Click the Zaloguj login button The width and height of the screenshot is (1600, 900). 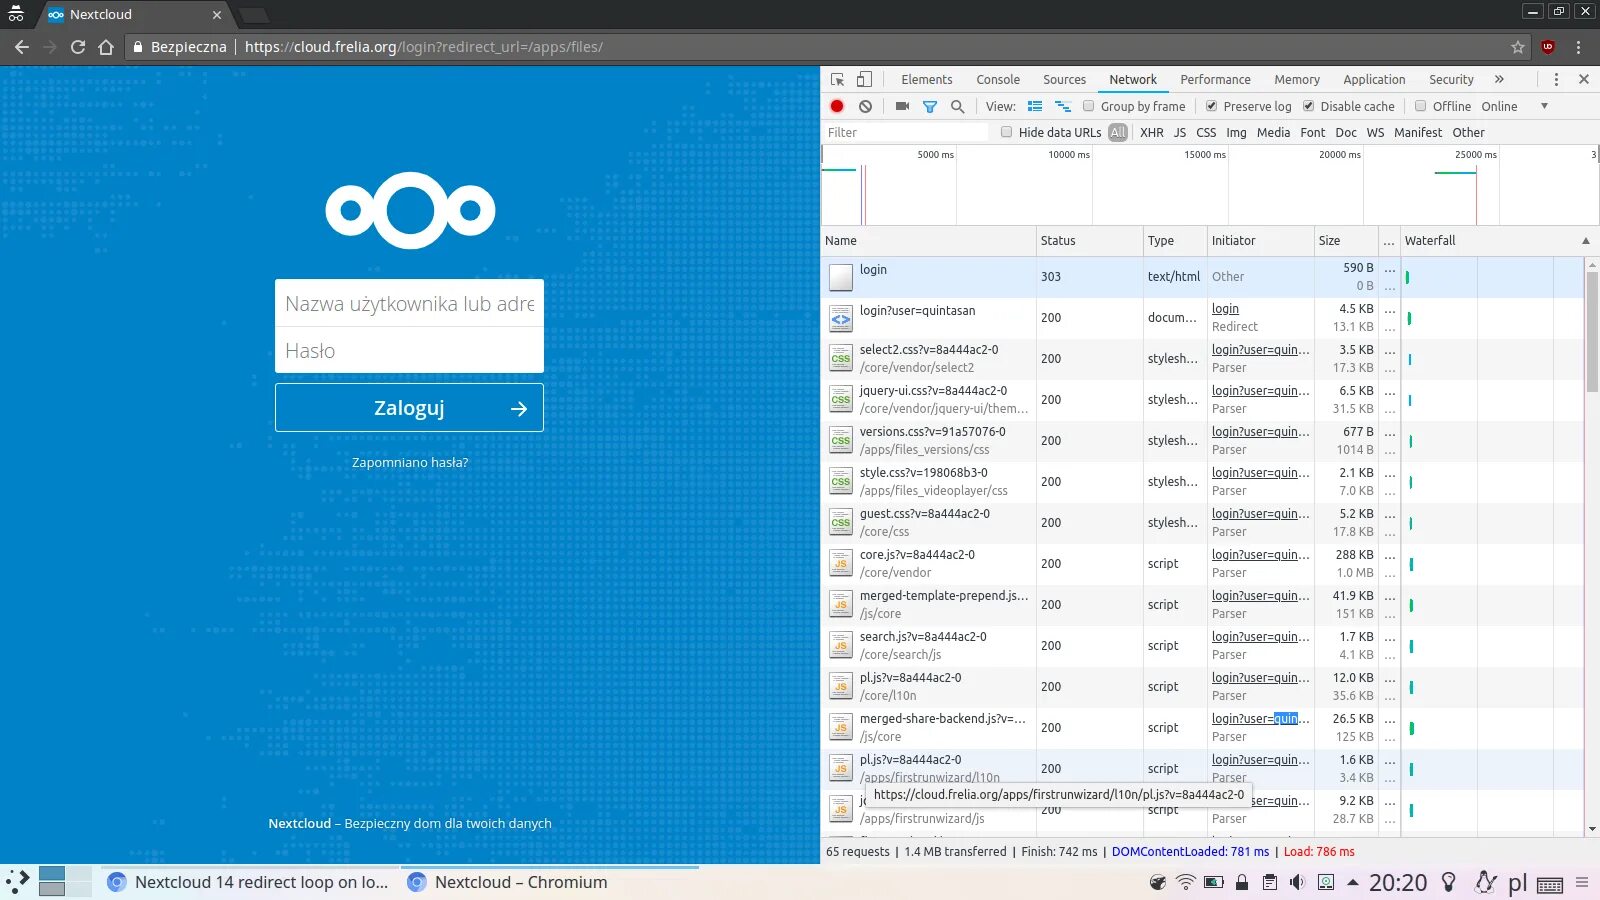pyautogui.click(x=409, y=408)
